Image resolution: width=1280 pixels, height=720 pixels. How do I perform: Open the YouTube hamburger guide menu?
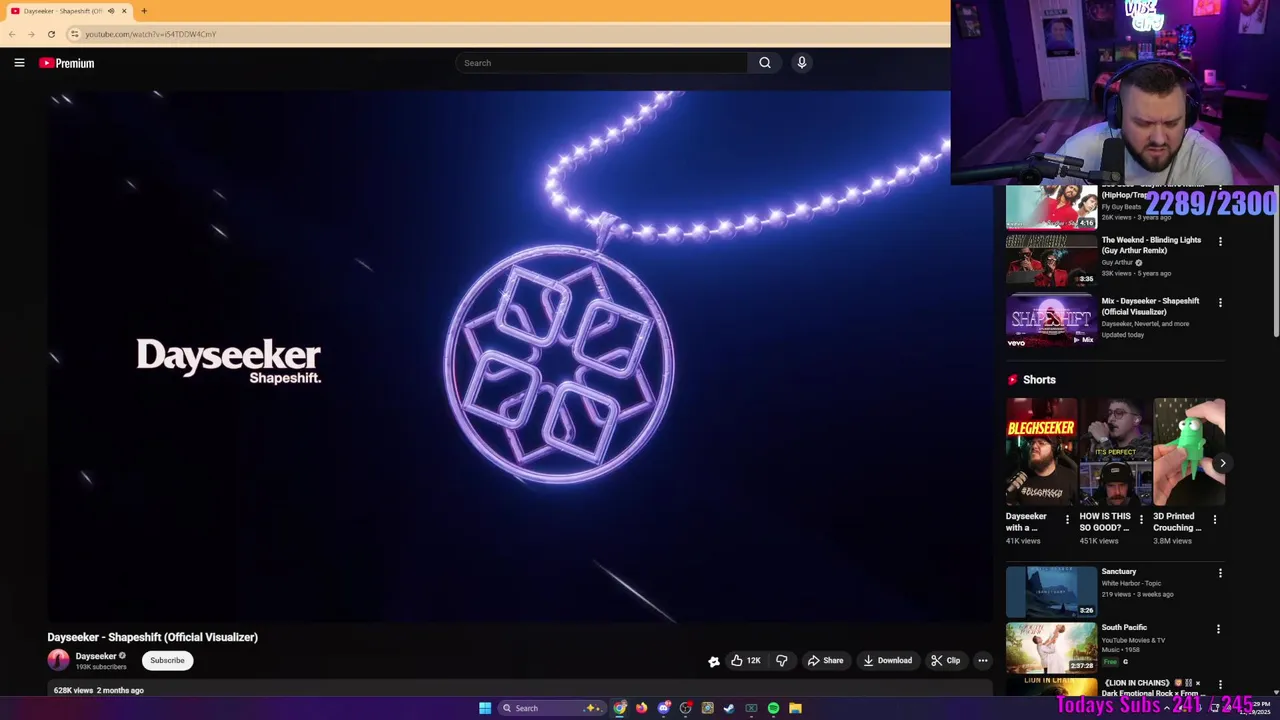(x=19, y=63)
